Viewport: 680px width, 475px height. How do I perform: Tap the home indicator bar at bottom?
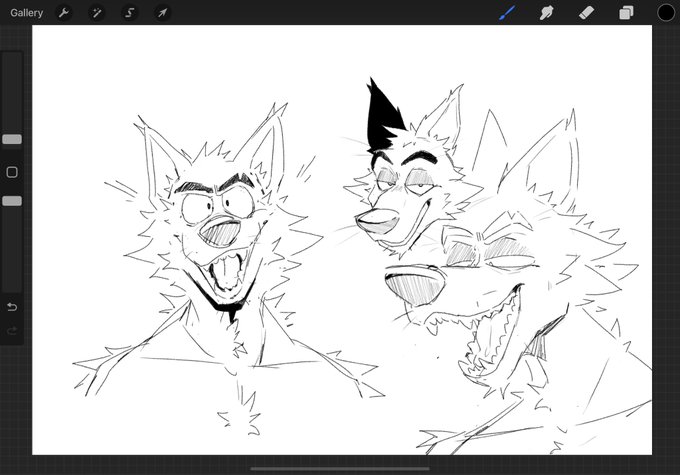340,468
